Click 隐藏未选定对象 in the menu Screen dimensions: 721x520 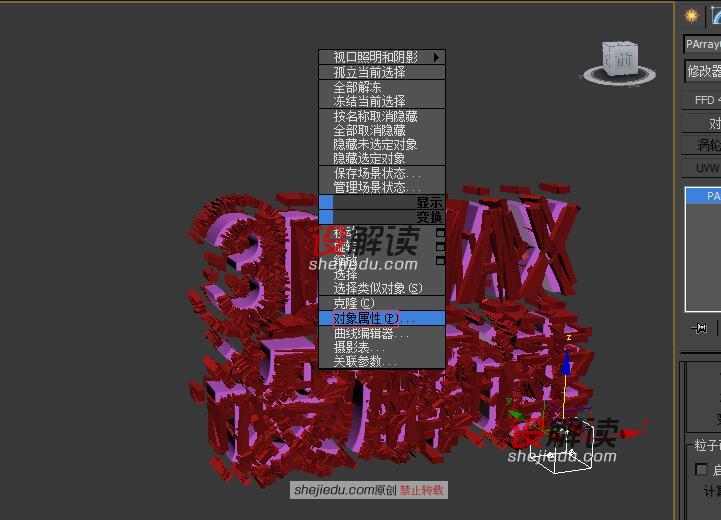[382, 144]
